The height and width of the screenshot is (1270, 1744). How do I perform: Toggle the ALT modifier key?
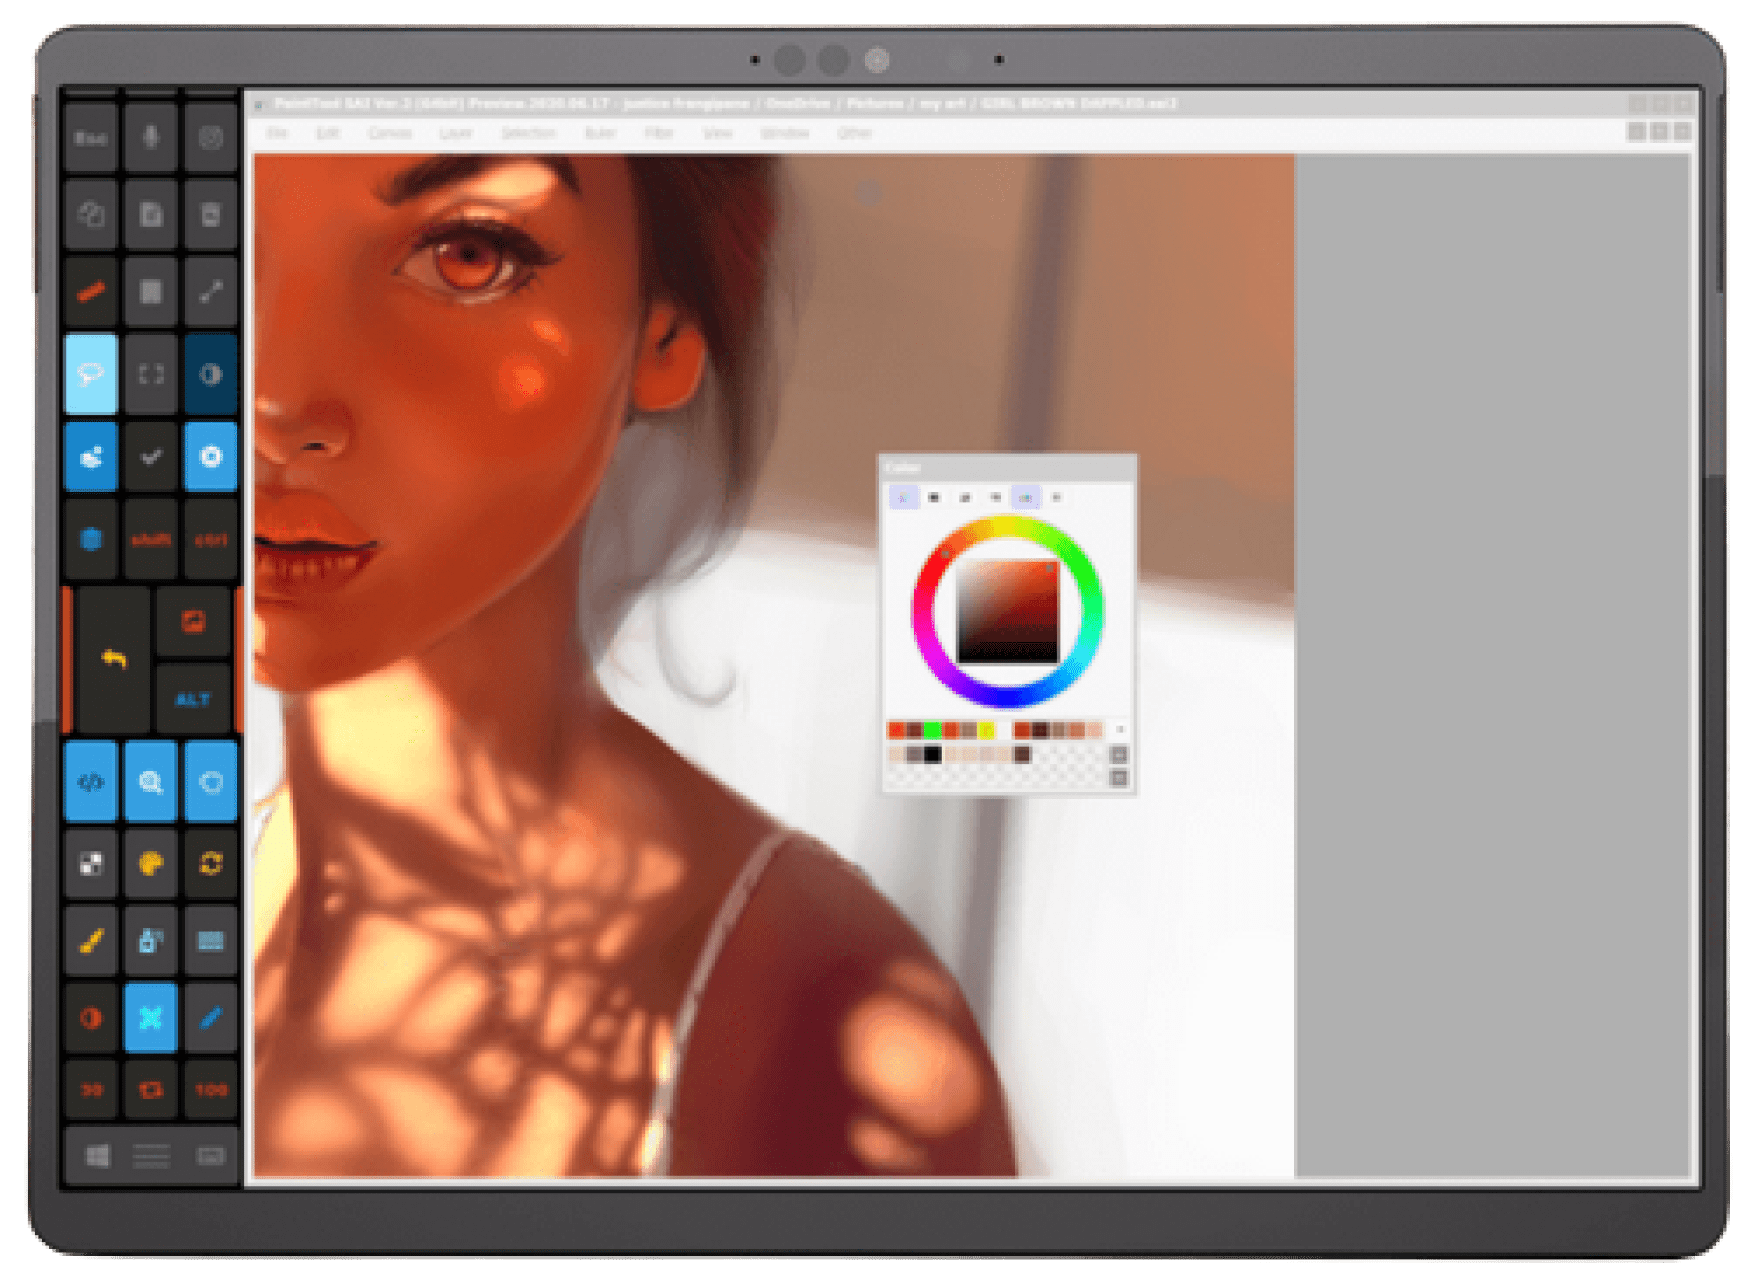pos(193,699)
